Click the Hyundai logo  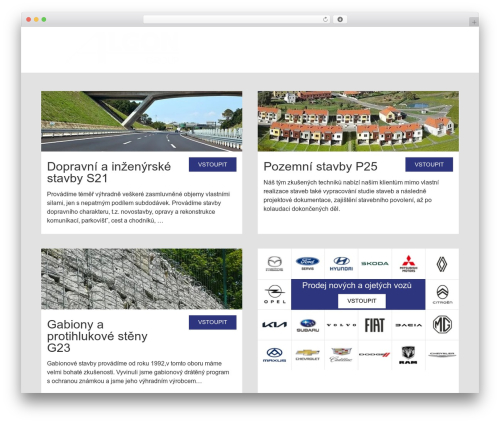point(341,263)
